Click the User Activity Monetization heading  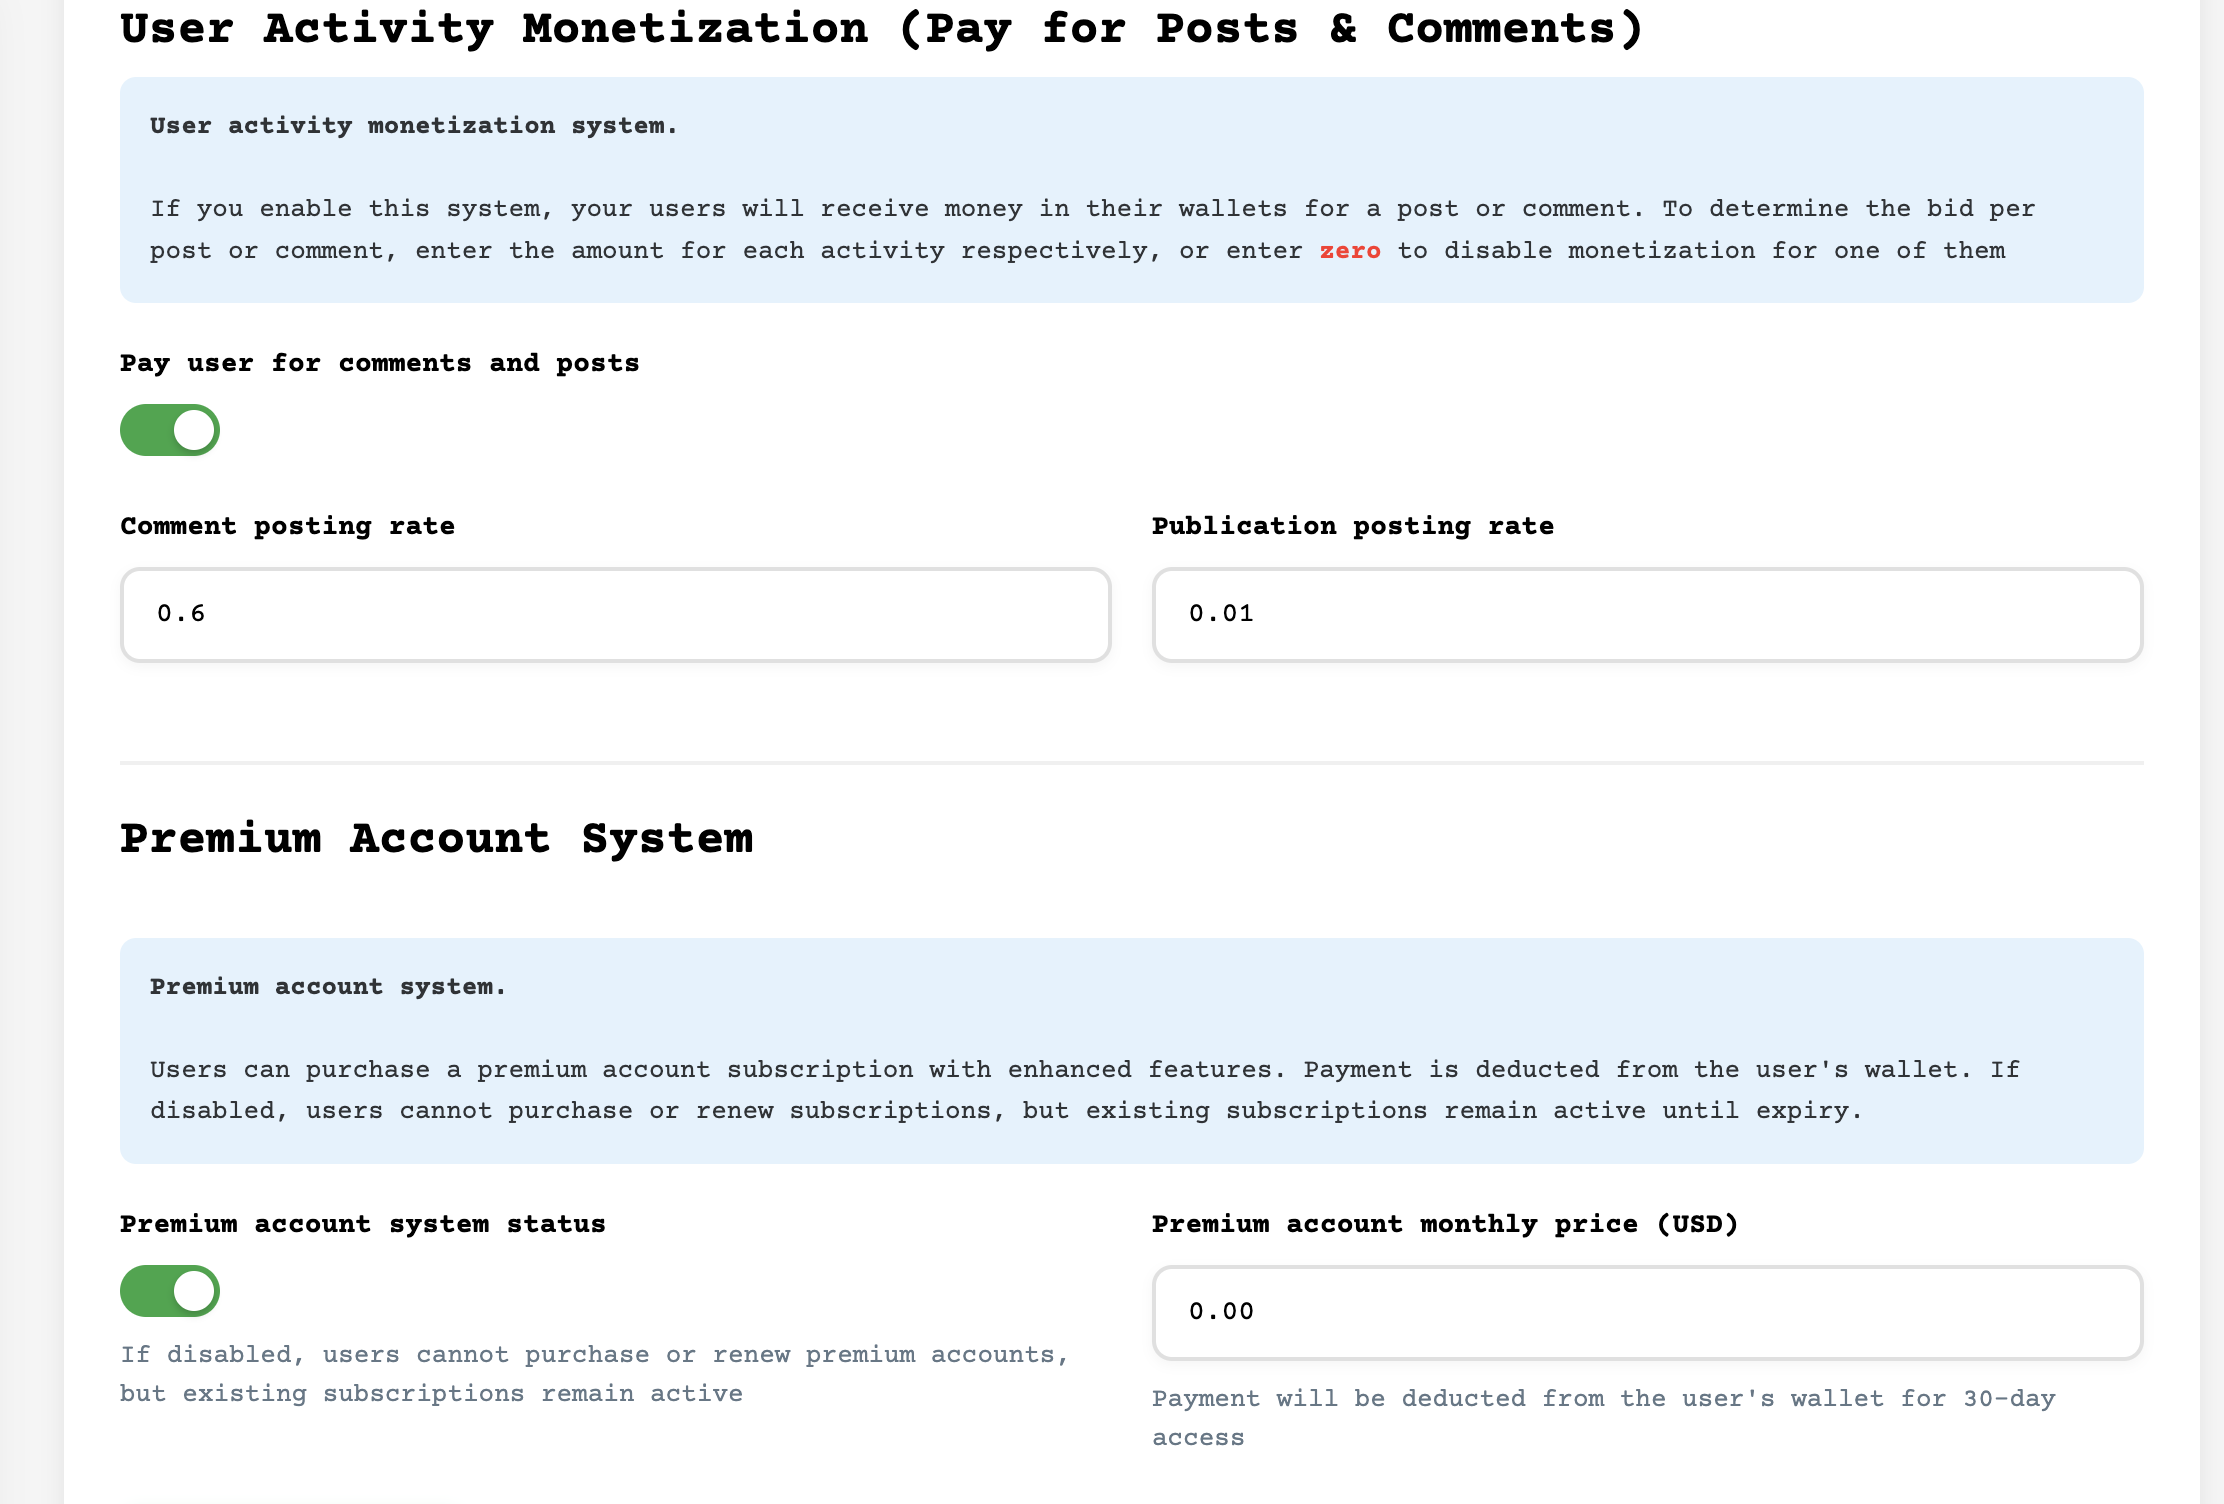pyautogui.click(x=882, y=30)
